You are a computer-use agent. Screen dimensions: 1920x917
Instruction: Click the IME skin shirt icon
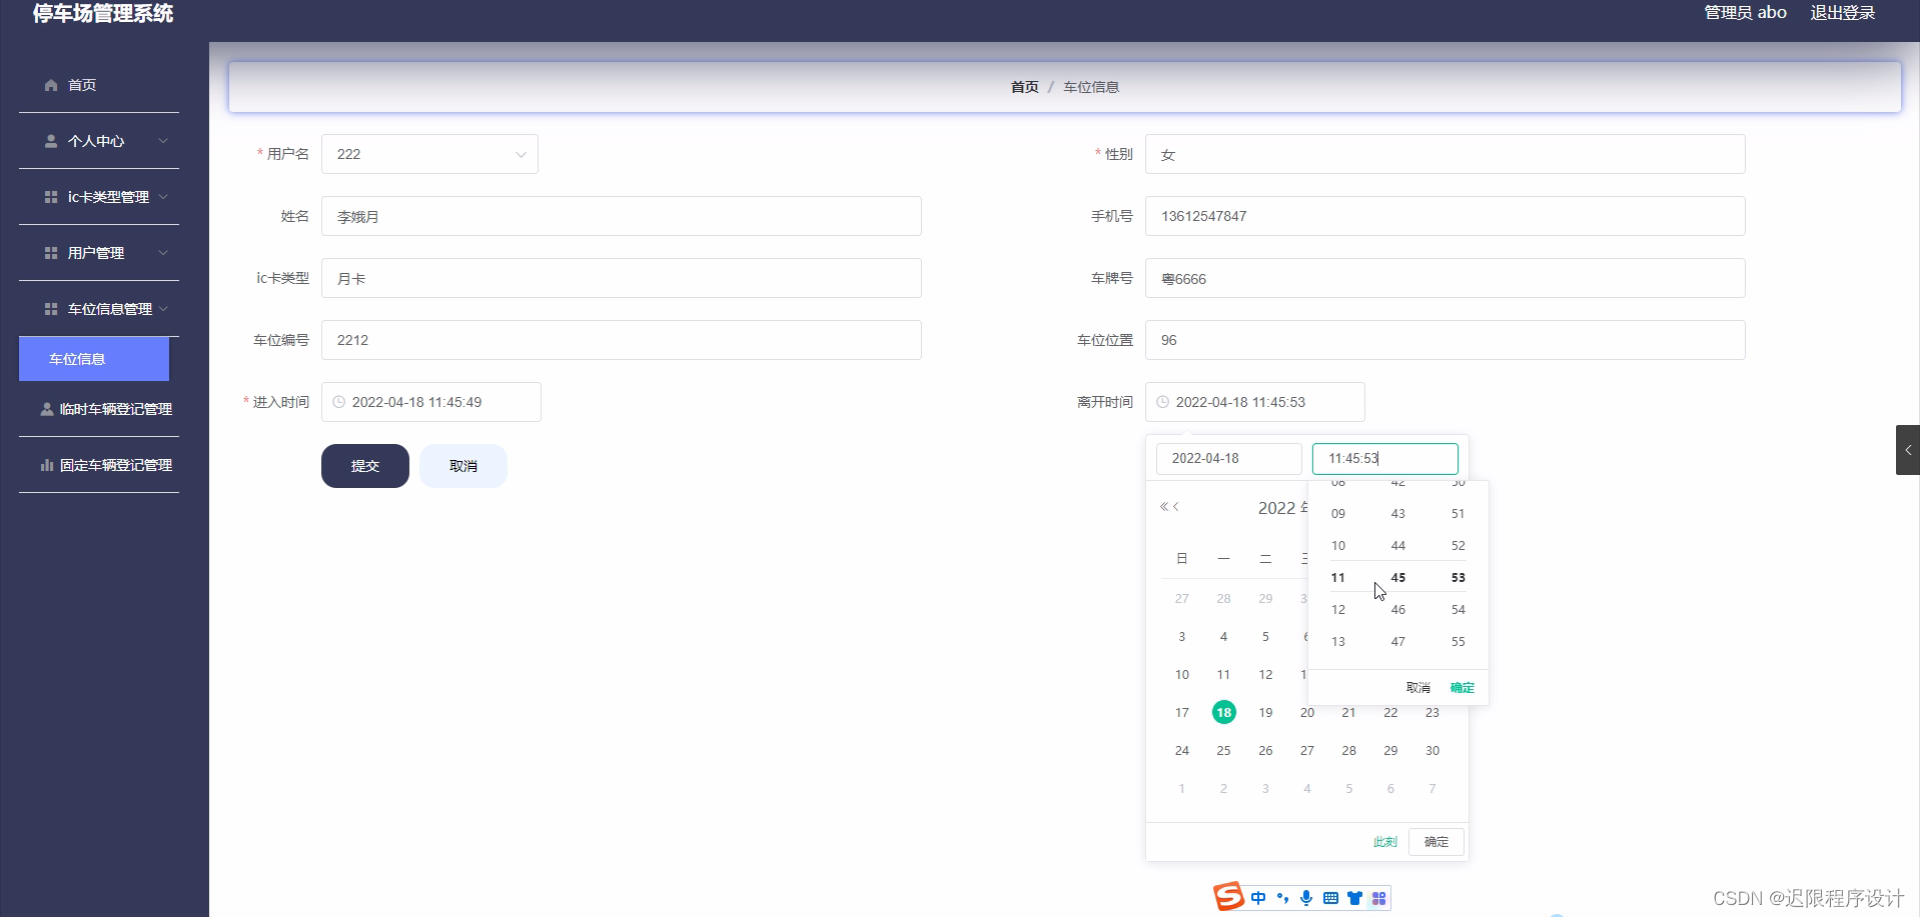point(1355,898)
